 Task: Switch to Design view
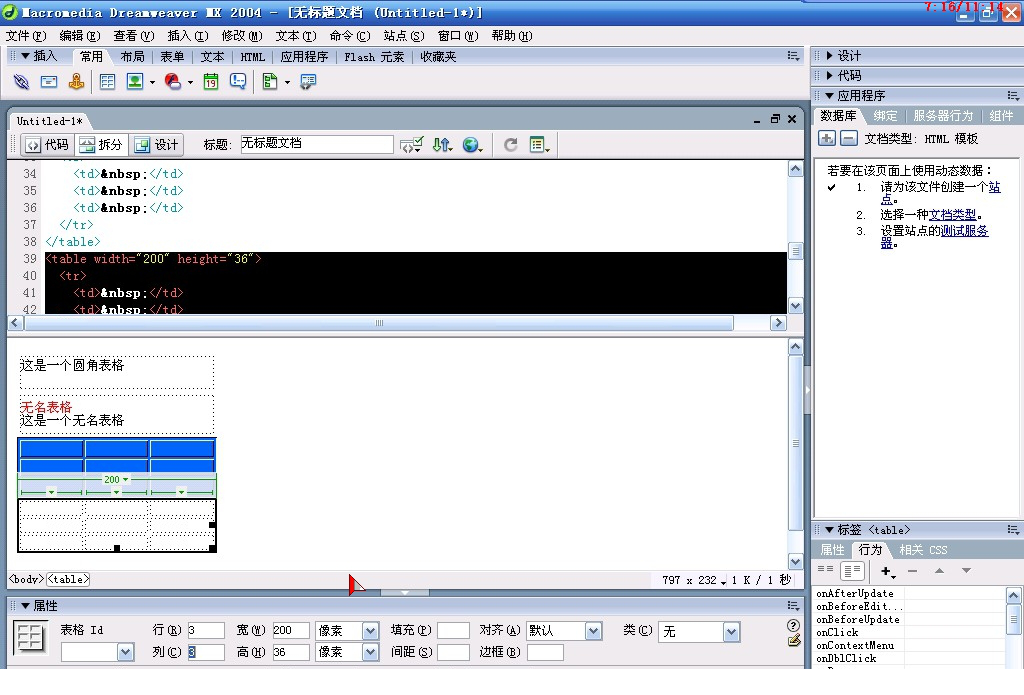click(x=156, y=145)
